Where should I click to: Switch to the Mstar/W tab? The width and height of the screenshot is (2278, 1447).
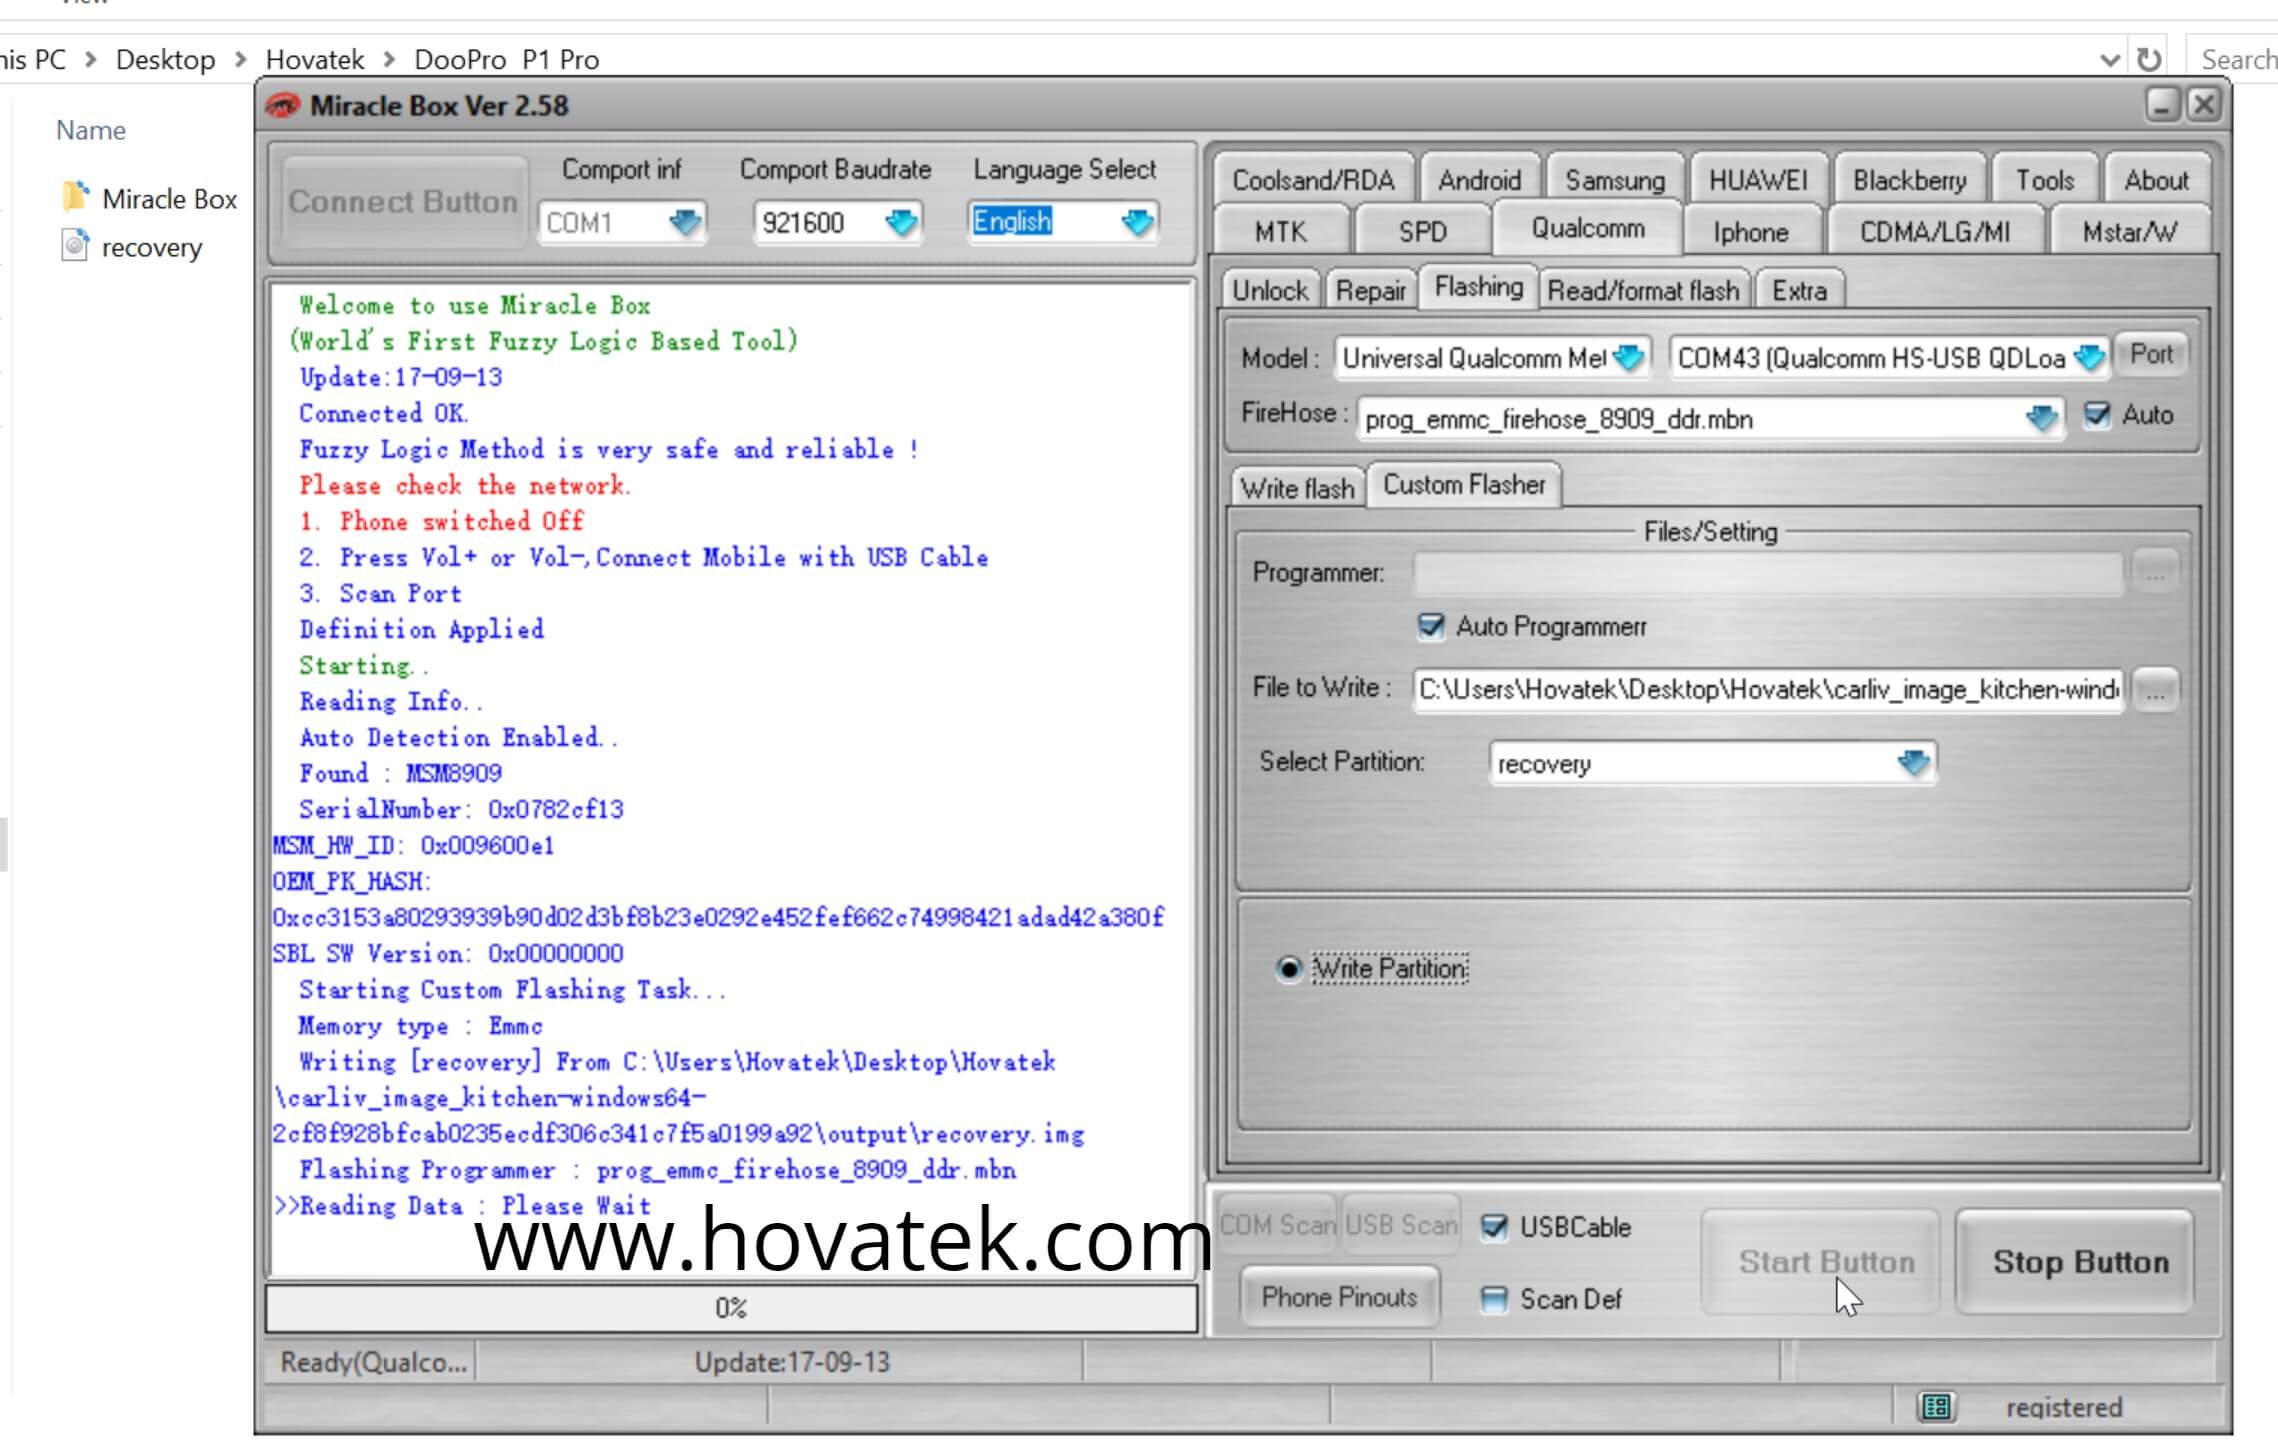[x=2129, y=232]
